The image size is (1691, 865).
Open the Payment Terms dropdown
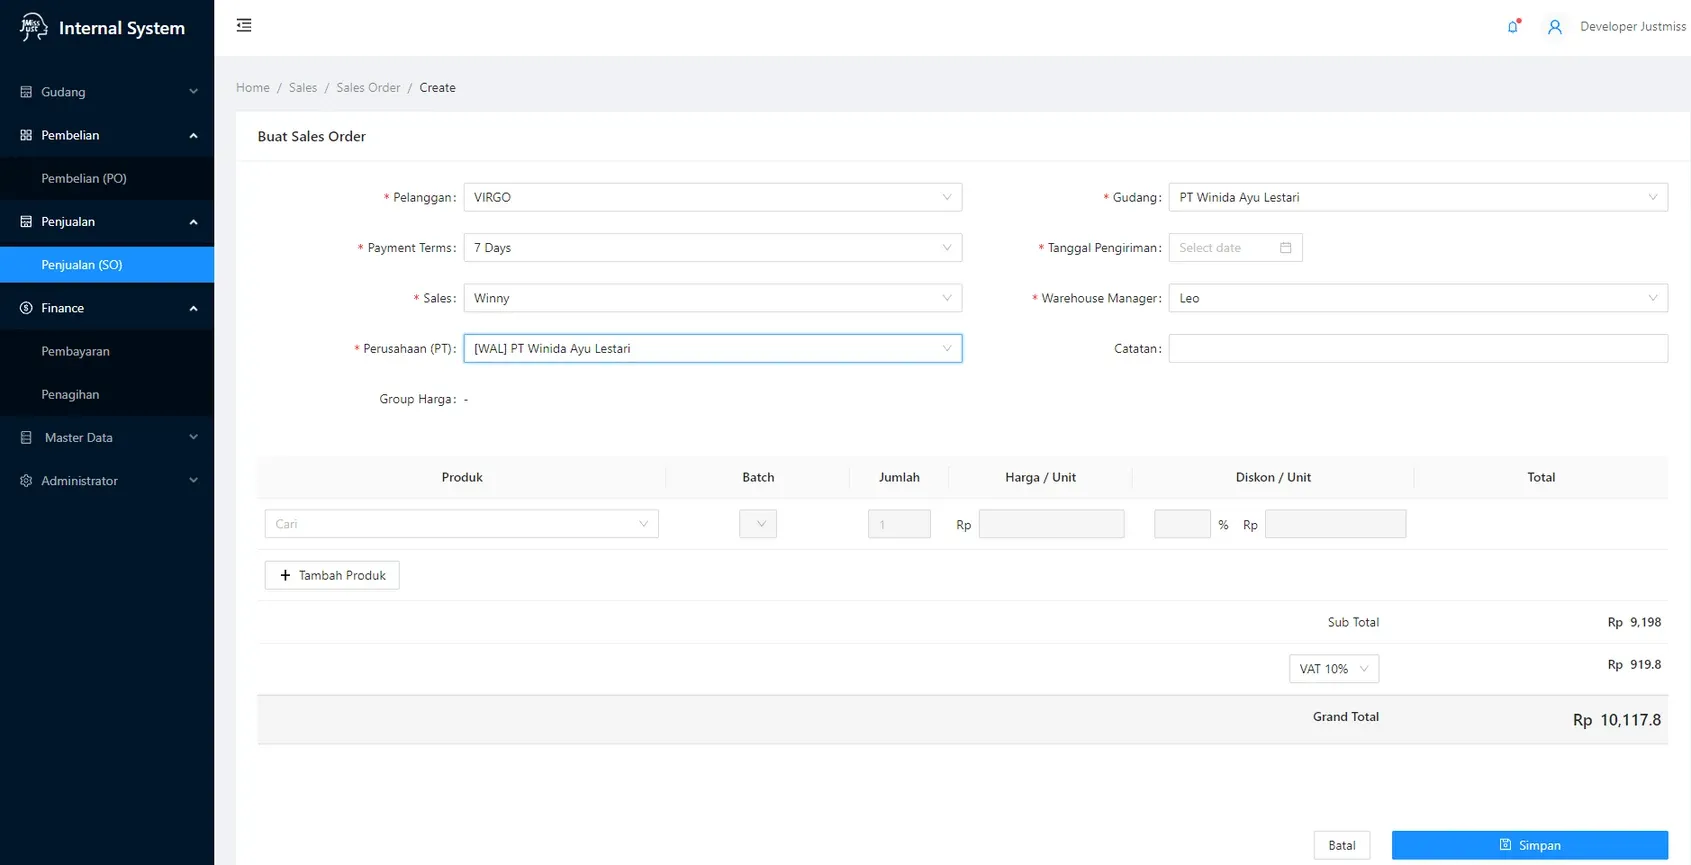pyautogui.click(x=713, y=248)
